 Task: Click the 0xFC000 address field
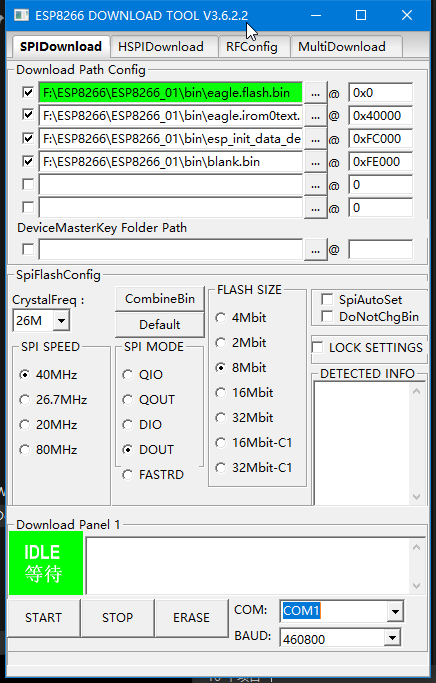click(380, 139)
